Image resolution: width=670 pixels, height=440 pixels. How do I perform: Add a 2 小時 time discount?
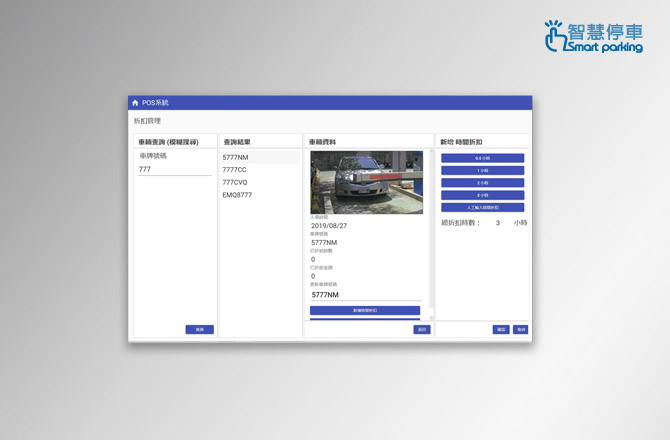482,183
